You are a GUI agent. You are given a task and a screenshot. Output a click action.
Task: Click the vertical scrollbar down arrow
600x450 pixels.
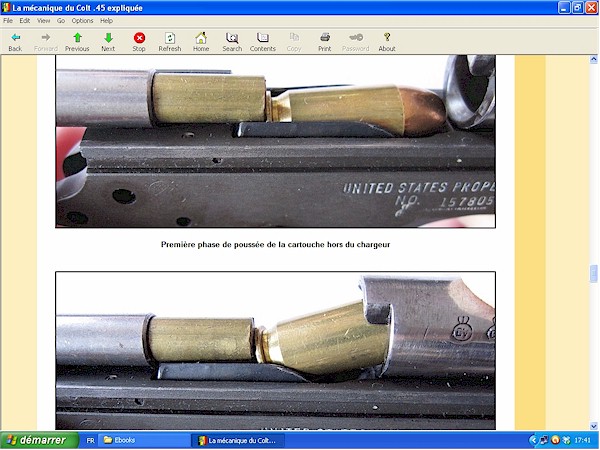(x=593, y=426)
